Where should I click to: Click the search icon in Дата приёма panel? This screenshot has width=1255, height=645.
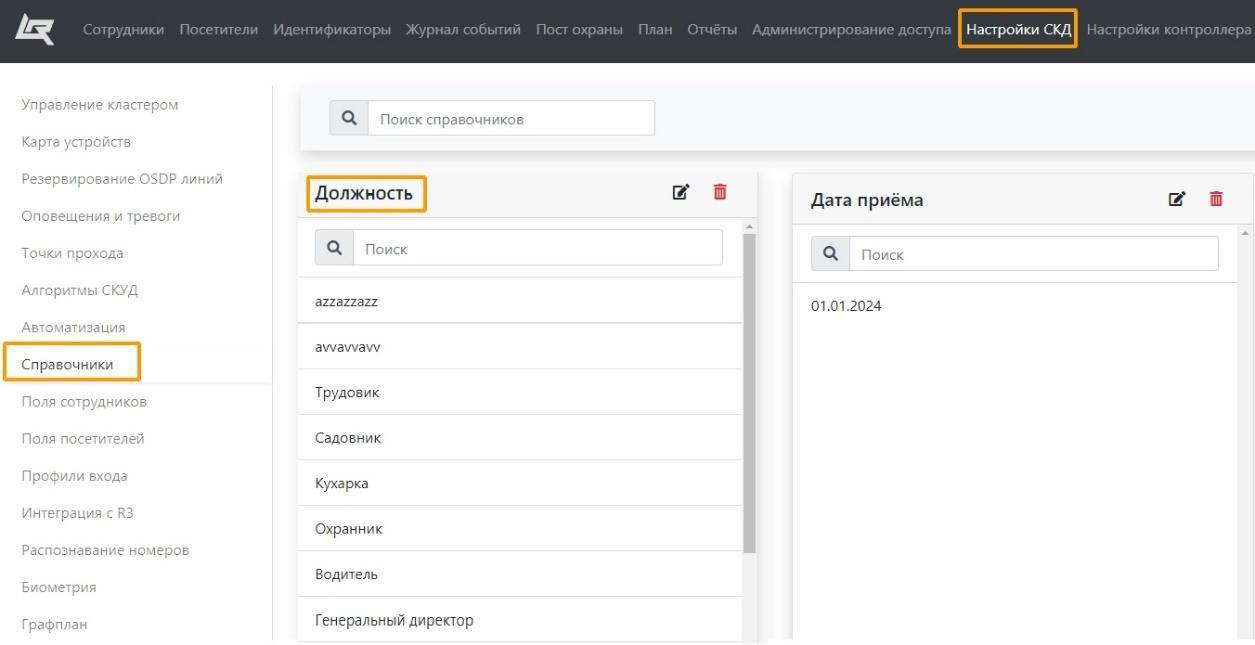830,254
